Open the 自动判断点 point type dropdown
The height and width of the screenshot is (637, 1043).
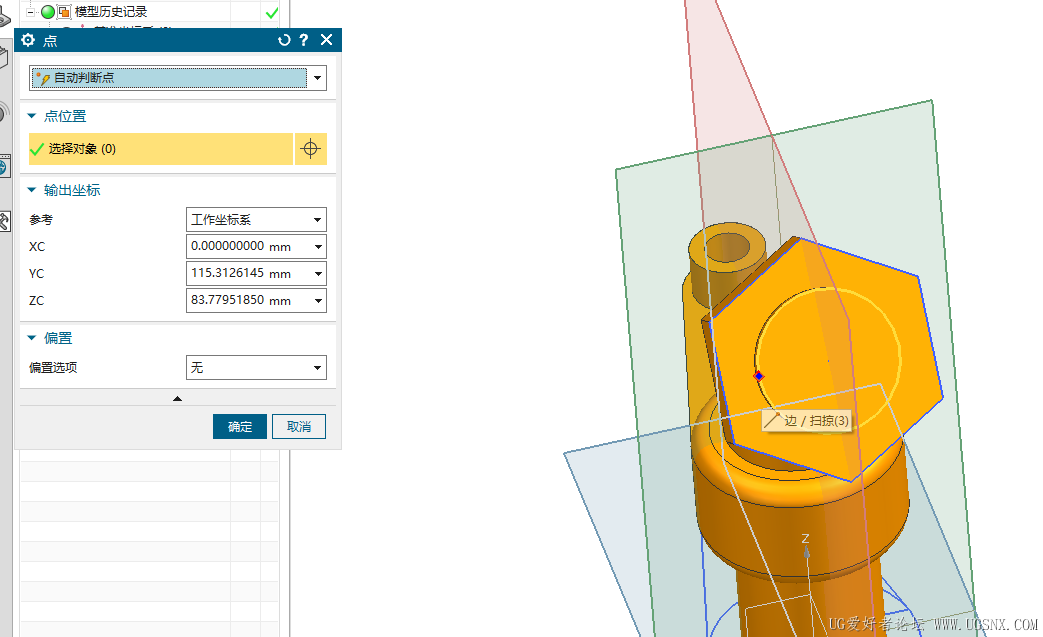pyautogui.click(x=317, y=78)
